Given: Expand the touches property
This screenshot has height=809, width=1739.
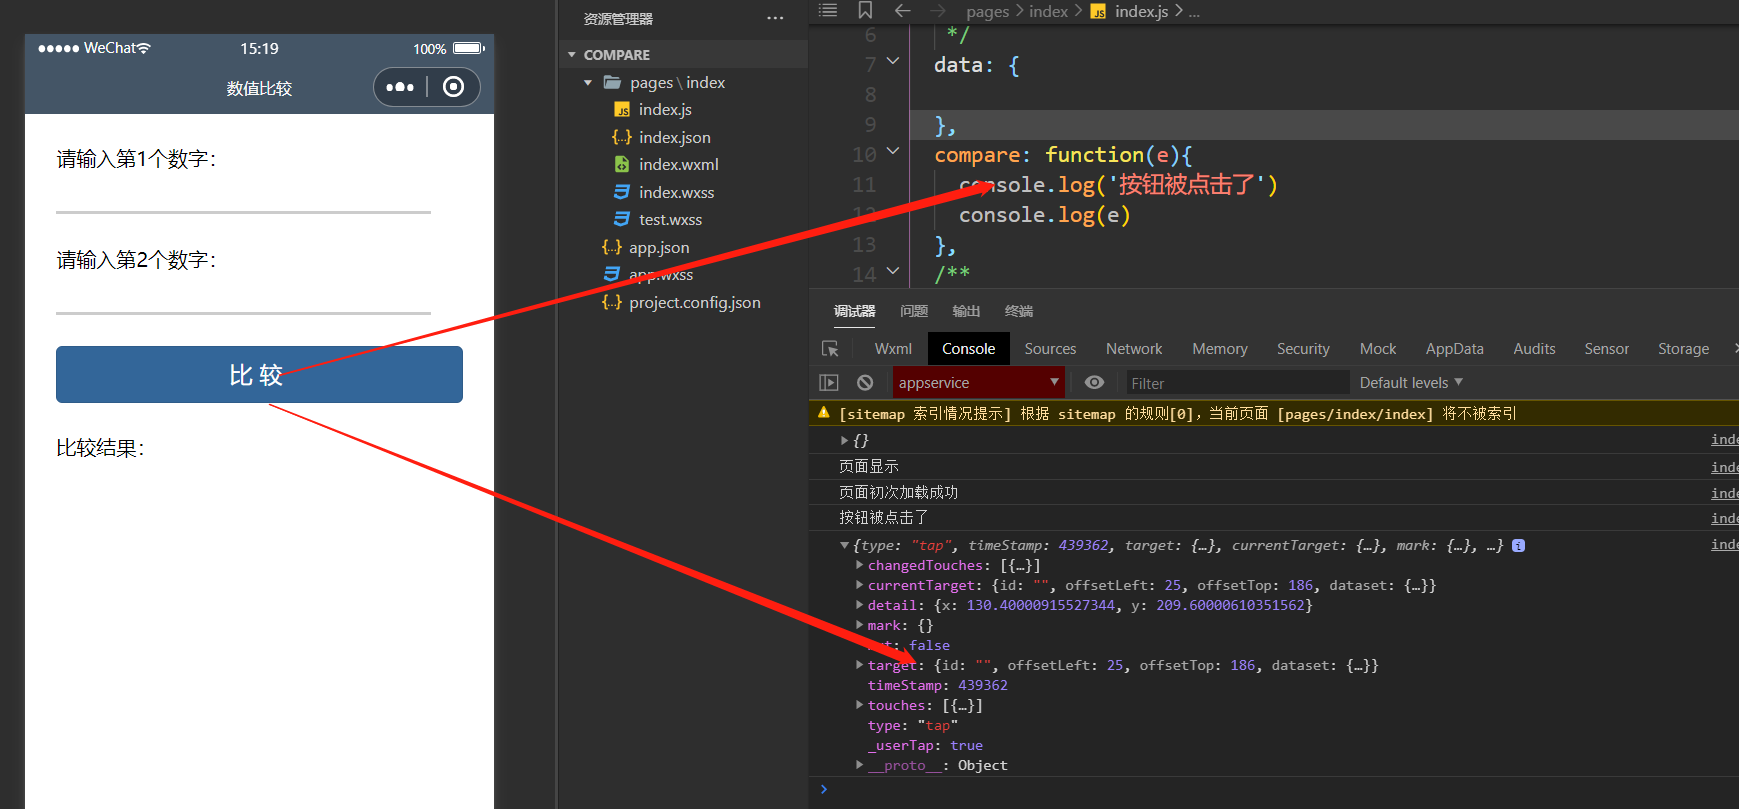Looking at the screenshot, I should (859, 705).
